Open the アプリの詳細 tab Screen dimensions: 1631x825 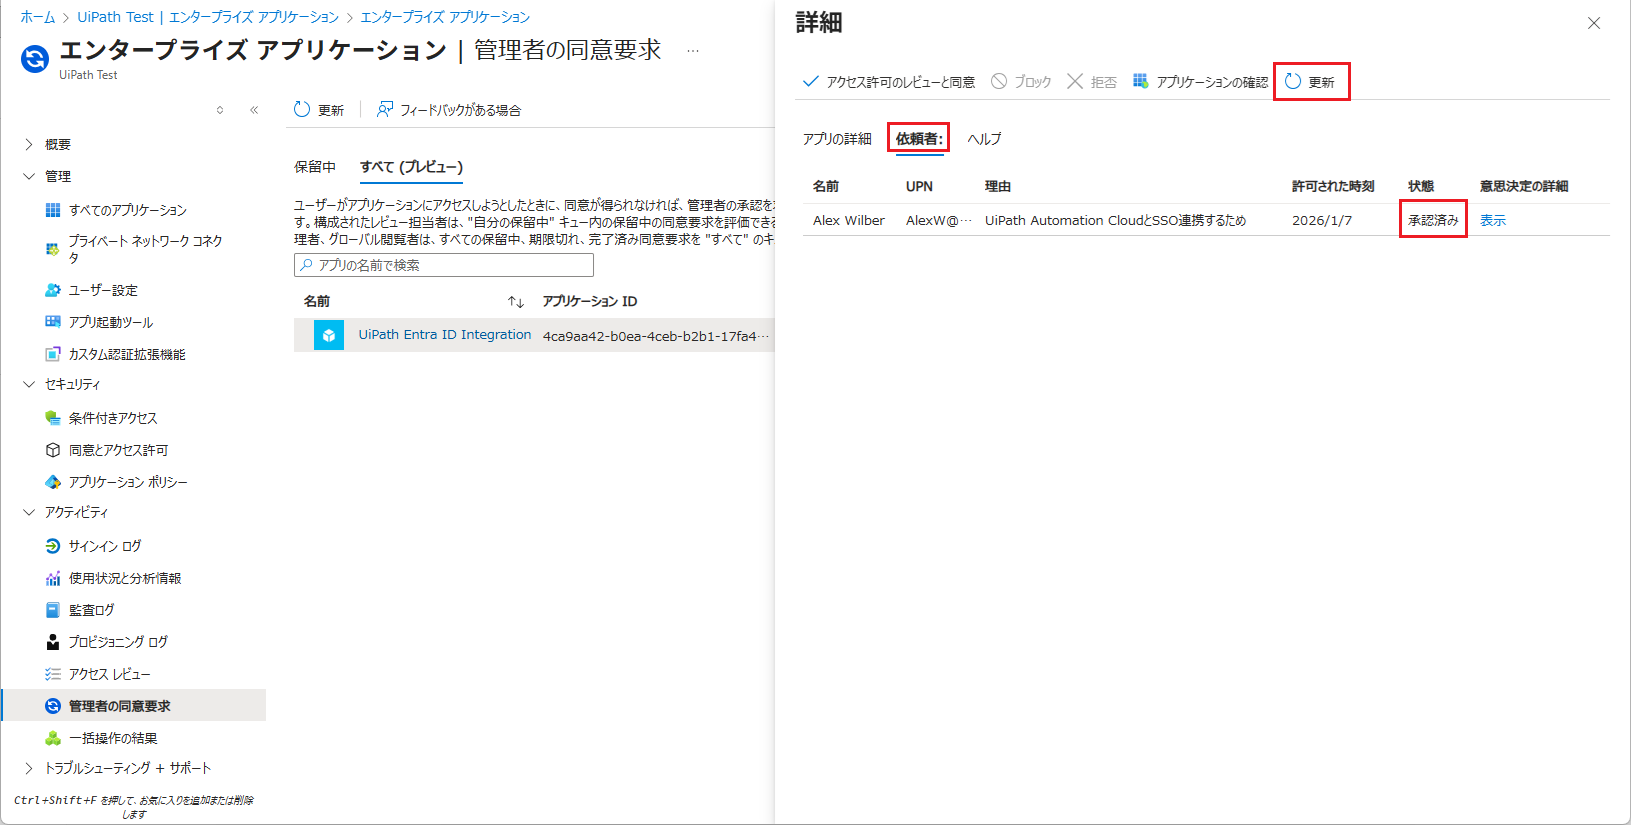pos(837,139)
